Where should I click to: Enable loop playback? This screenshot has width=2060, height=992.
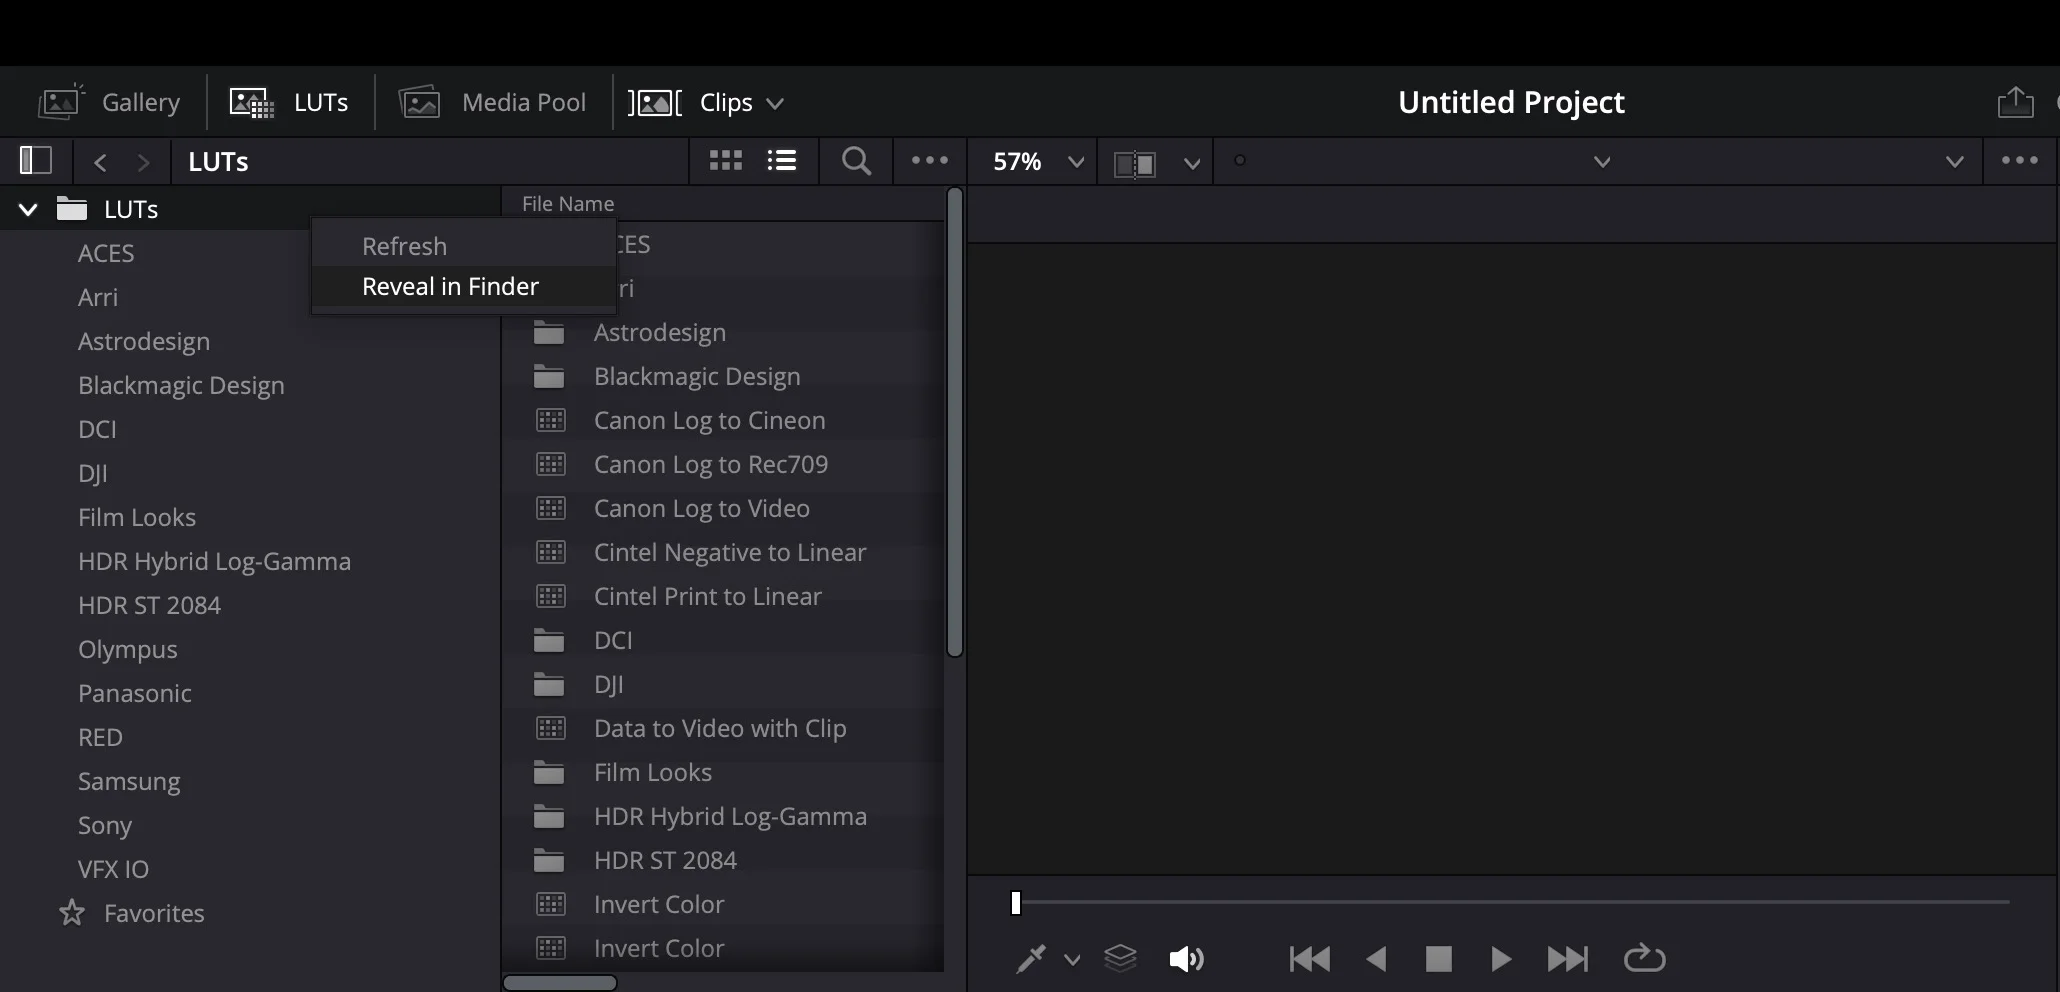(x=1644, y=959)
